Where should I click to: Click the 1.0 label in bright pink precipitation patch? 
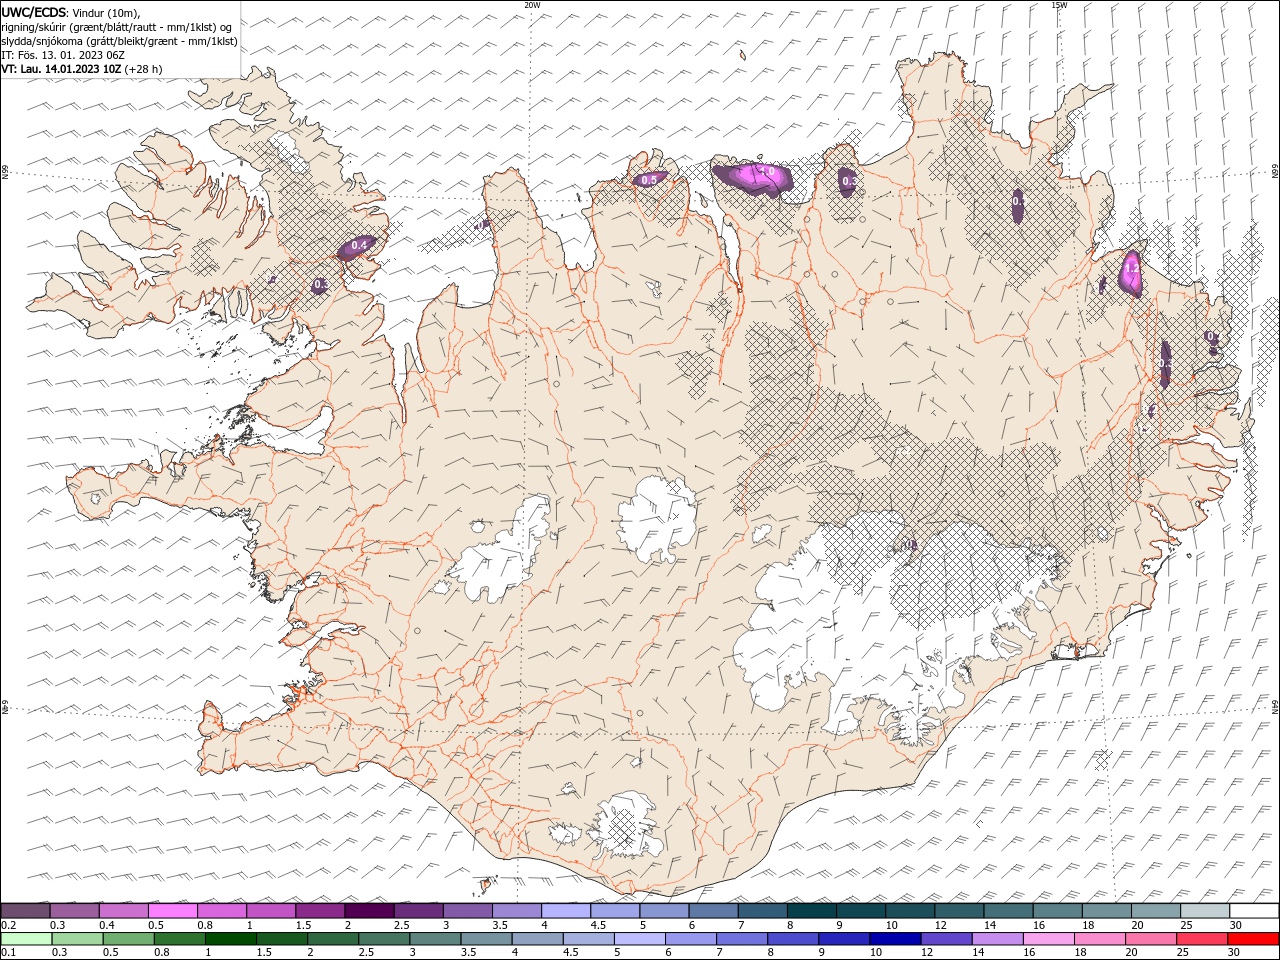click(x=766, y=172)
